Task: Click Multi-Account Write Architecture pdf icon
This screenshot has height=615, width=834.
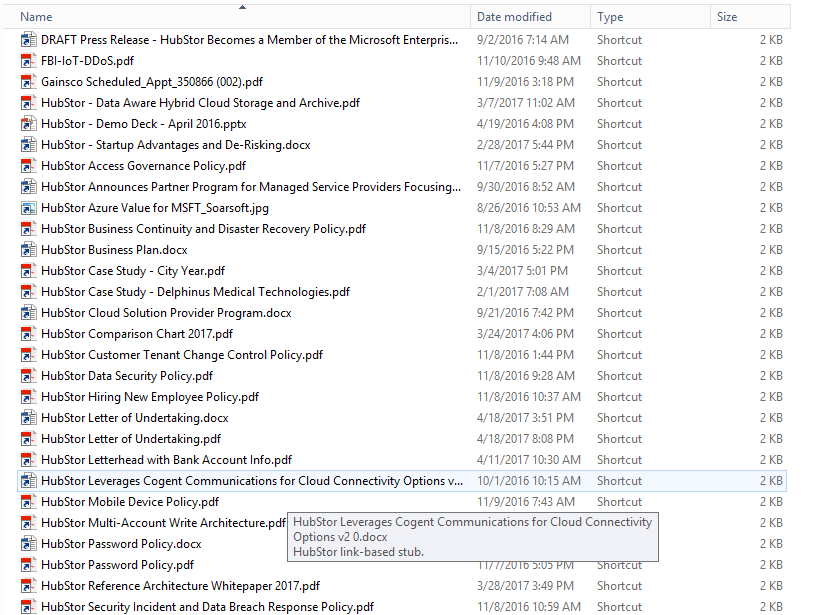Action: pos(28,523)
